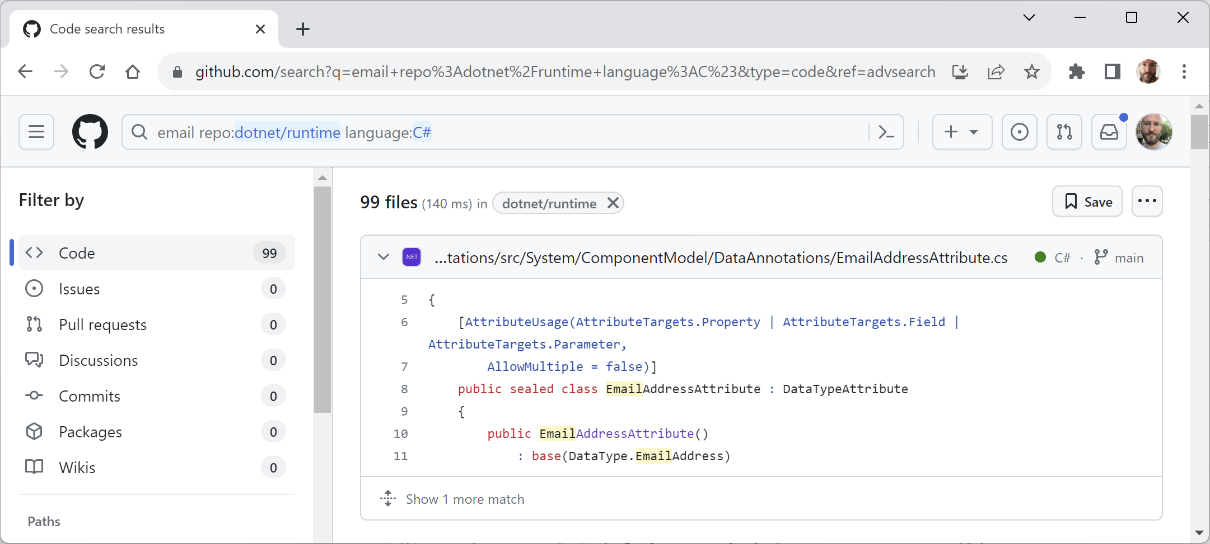Jump to line 10 of the result
This screenshot has width=1210, height=544.
pyautogui.click(x=401, y=434)
